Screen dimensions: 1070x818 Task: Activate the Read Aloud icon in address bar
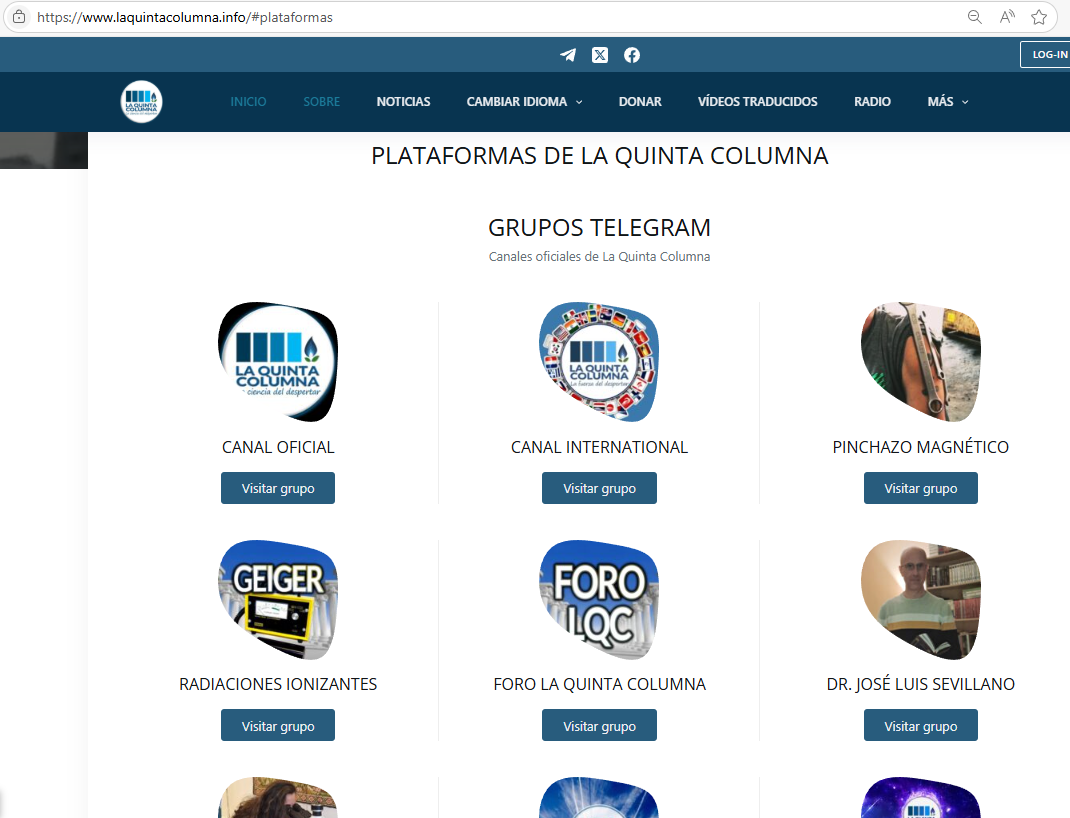pyautogui.click(x=1006, y=17)
